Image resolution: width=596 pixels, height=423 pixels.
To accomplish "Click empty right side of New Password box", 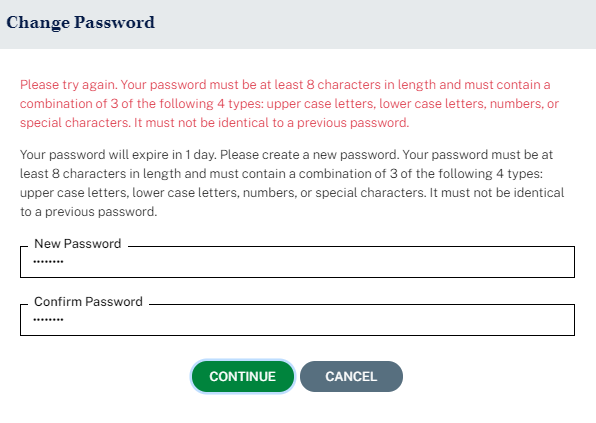I will (x=456, y=262).
